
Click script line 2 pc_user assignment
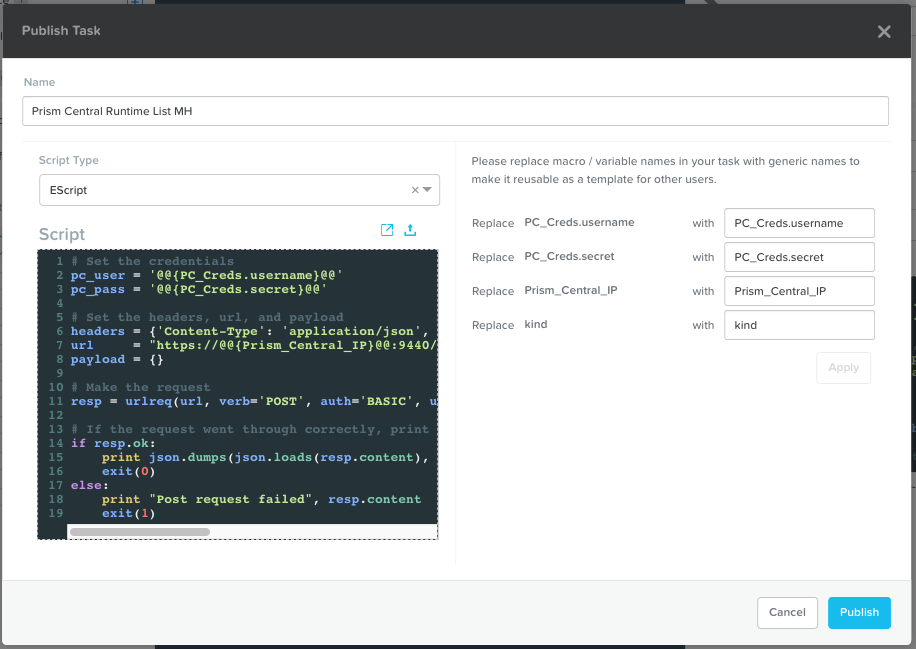click(206, 275)
